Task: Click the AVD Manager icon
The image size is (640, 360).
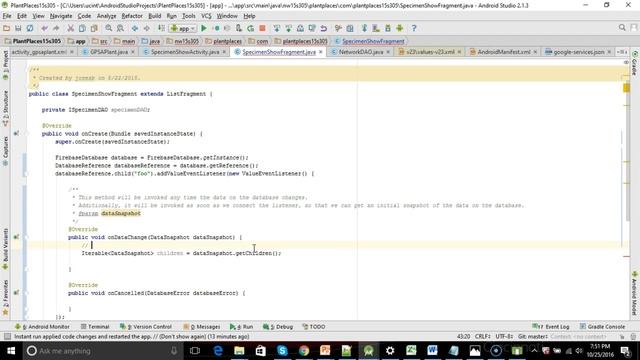Action: click(x=376, y=28)
